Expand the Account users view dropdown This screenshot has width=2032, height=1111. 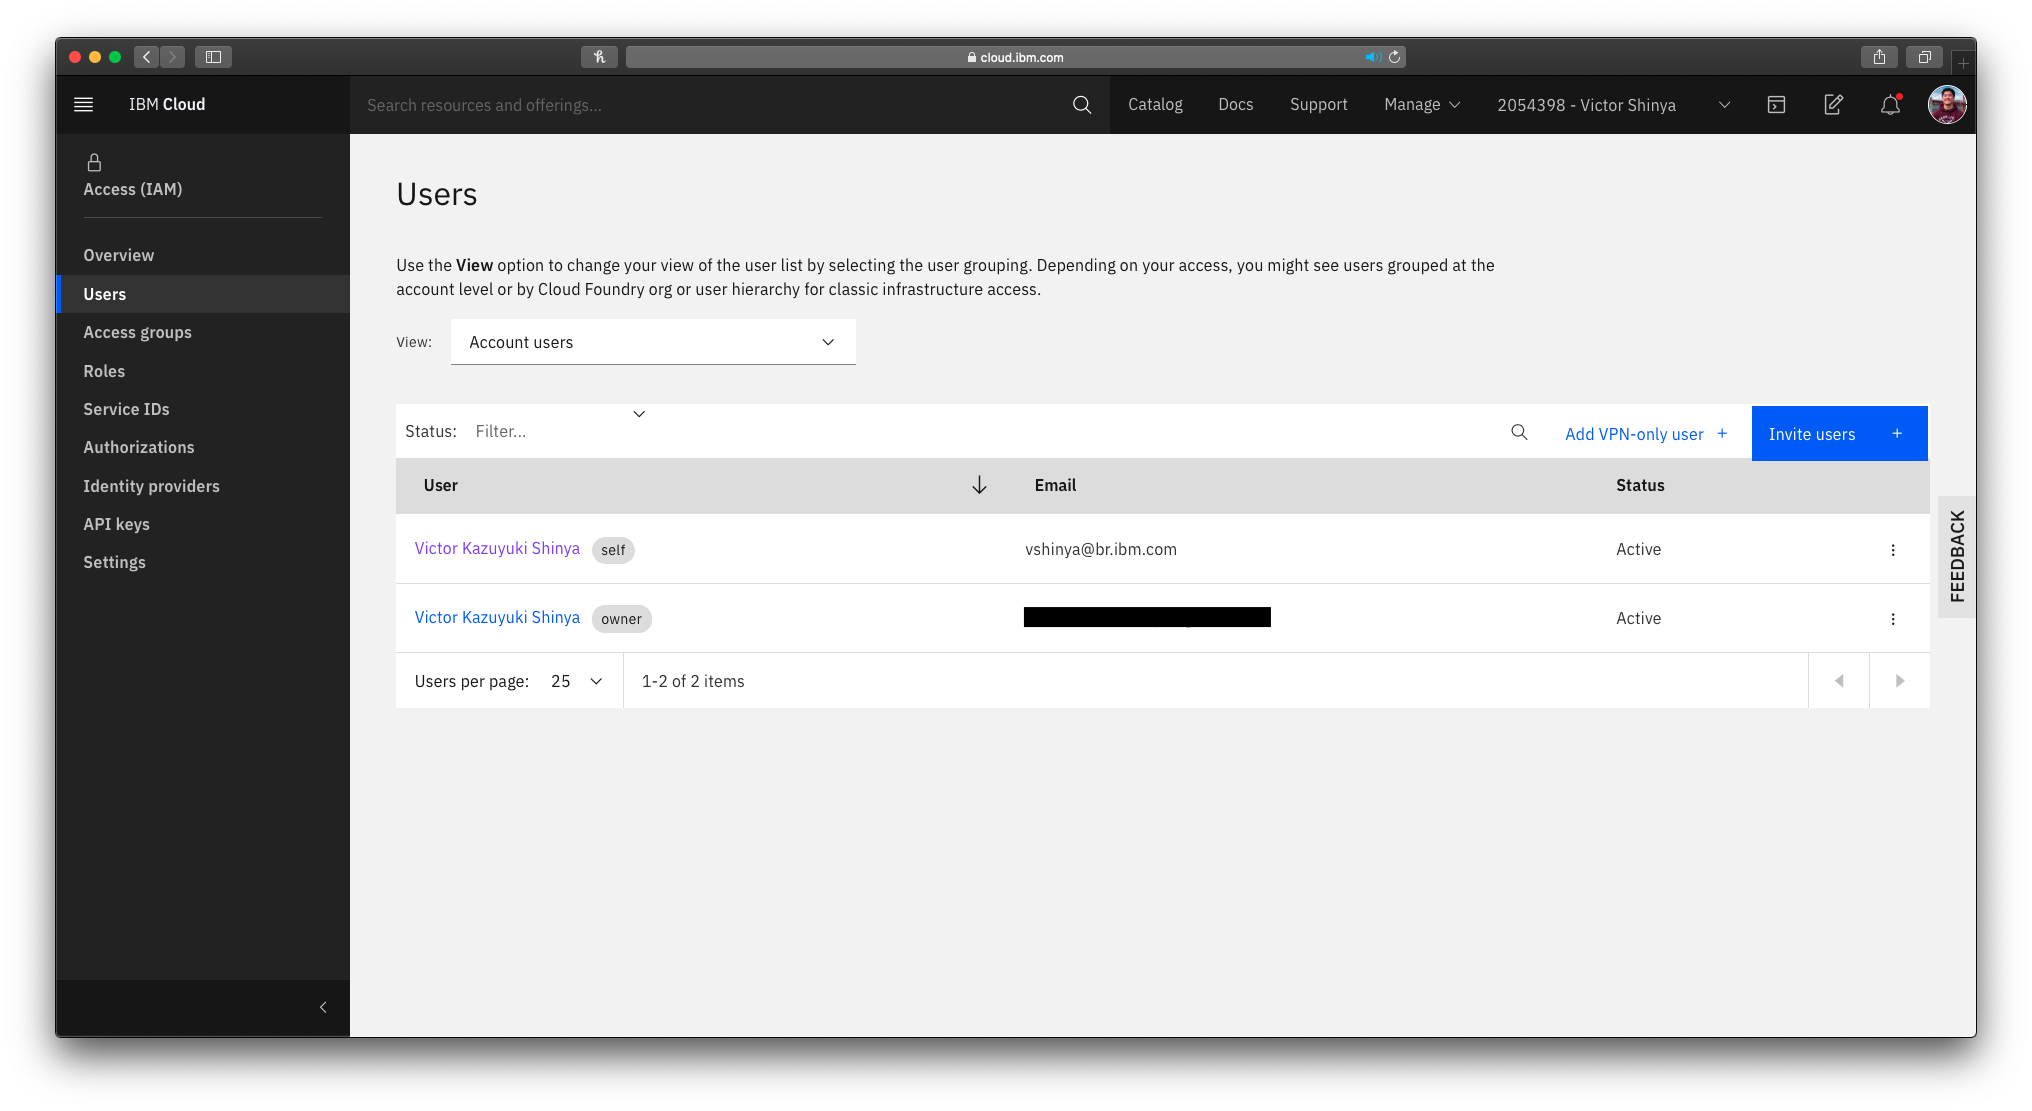[x=653, y=342]
